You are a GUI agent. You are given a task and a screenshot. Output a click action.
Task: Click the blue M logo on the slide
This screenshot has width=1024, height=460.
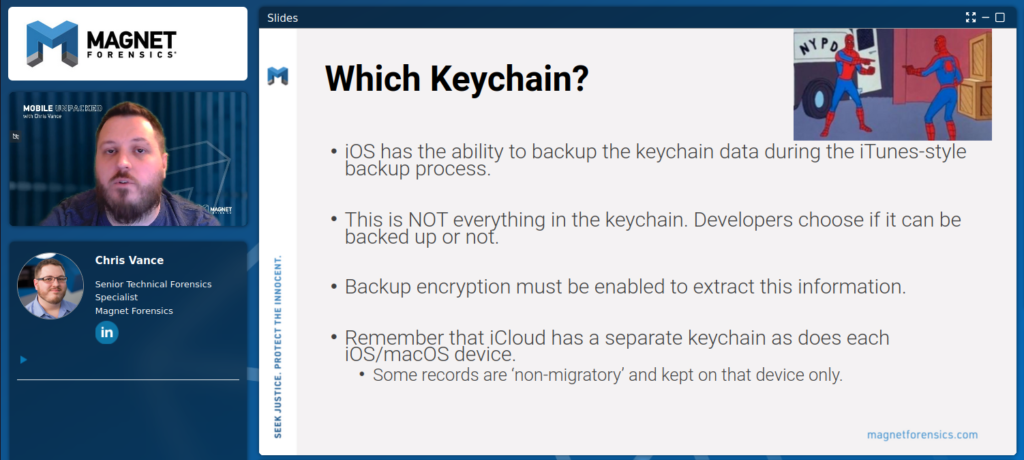point(278,76)
